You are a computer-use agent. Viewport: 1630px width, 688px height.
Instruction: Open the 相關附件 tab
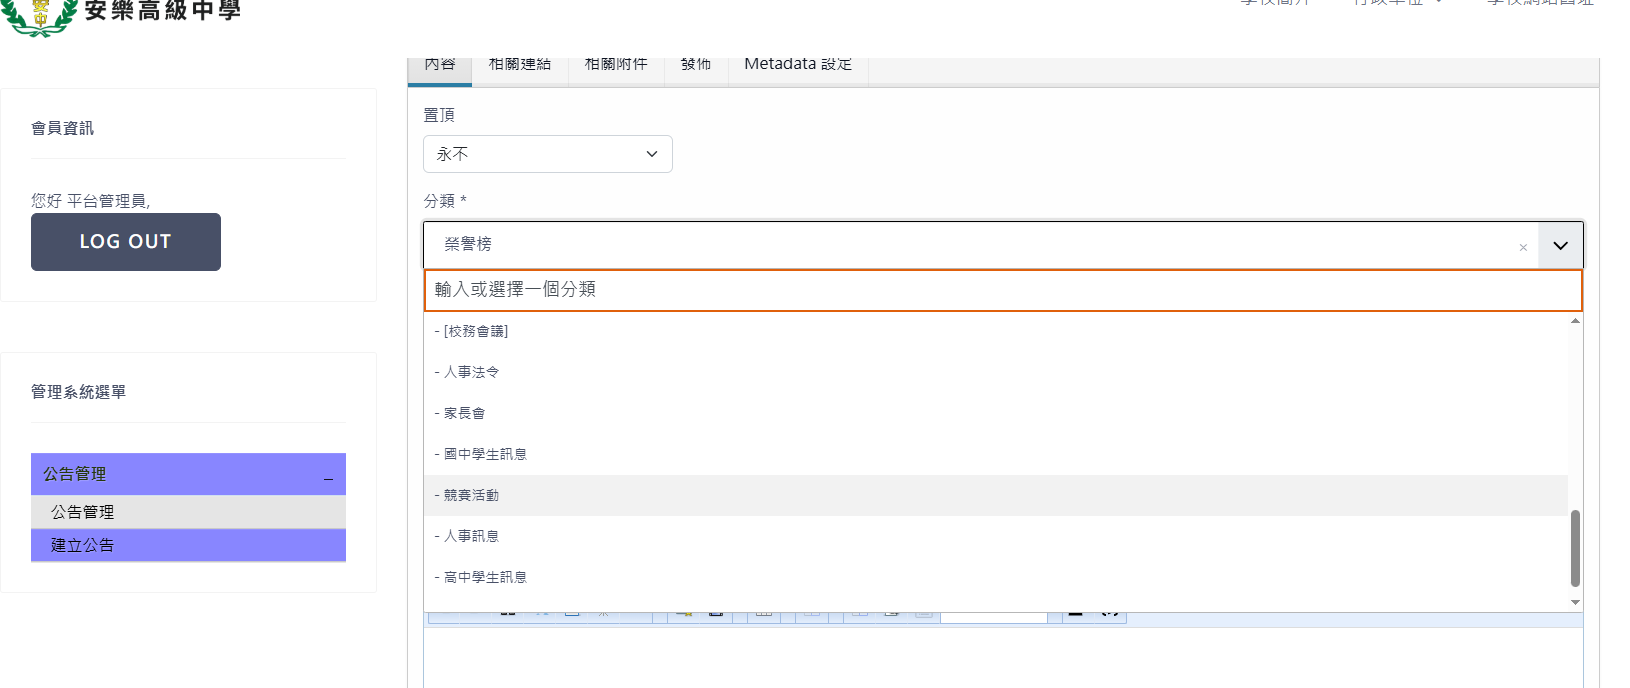(x=615, y=66)
